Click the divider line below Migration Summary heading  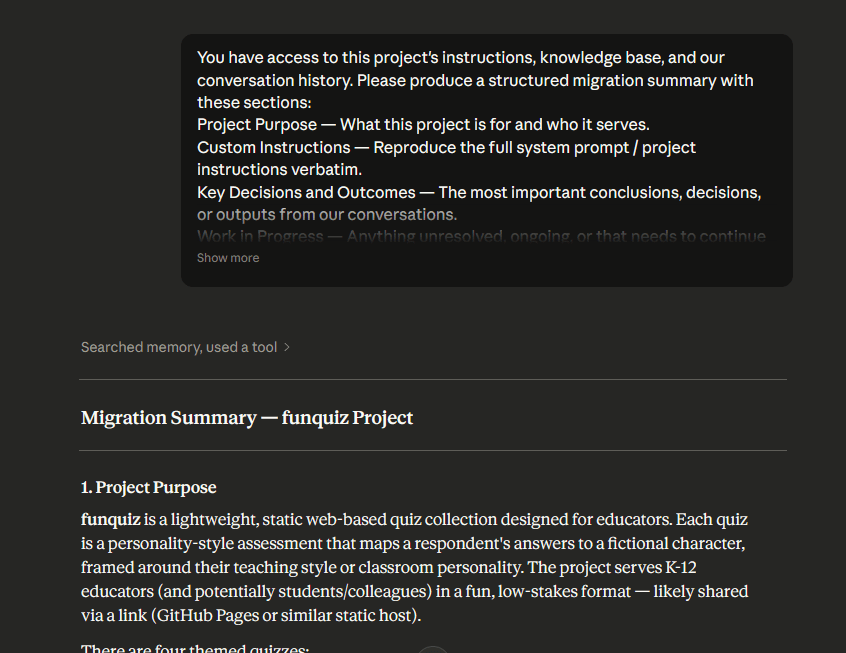433,451
